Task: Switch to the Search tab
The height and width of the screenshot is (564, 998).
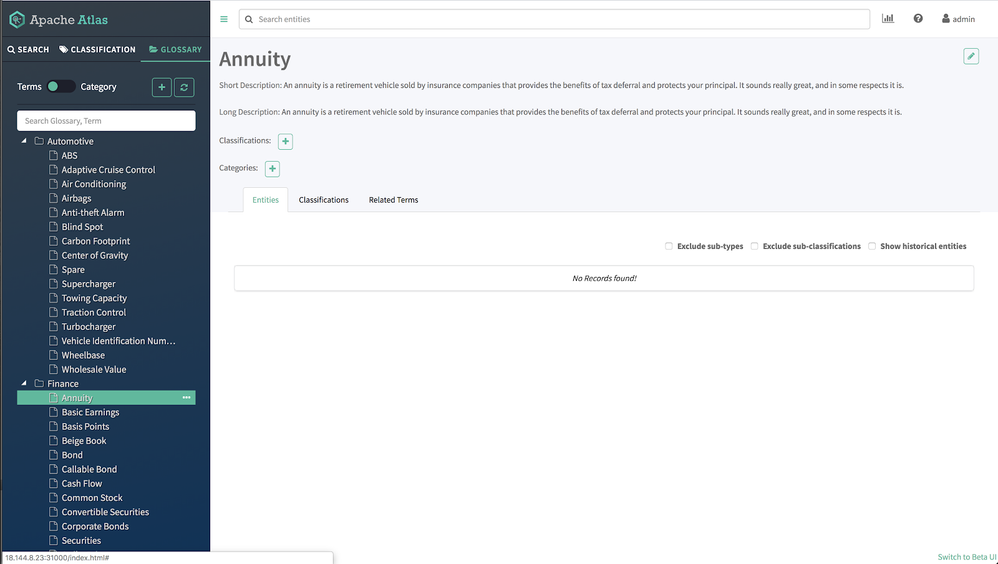Action: coord(28,49)
